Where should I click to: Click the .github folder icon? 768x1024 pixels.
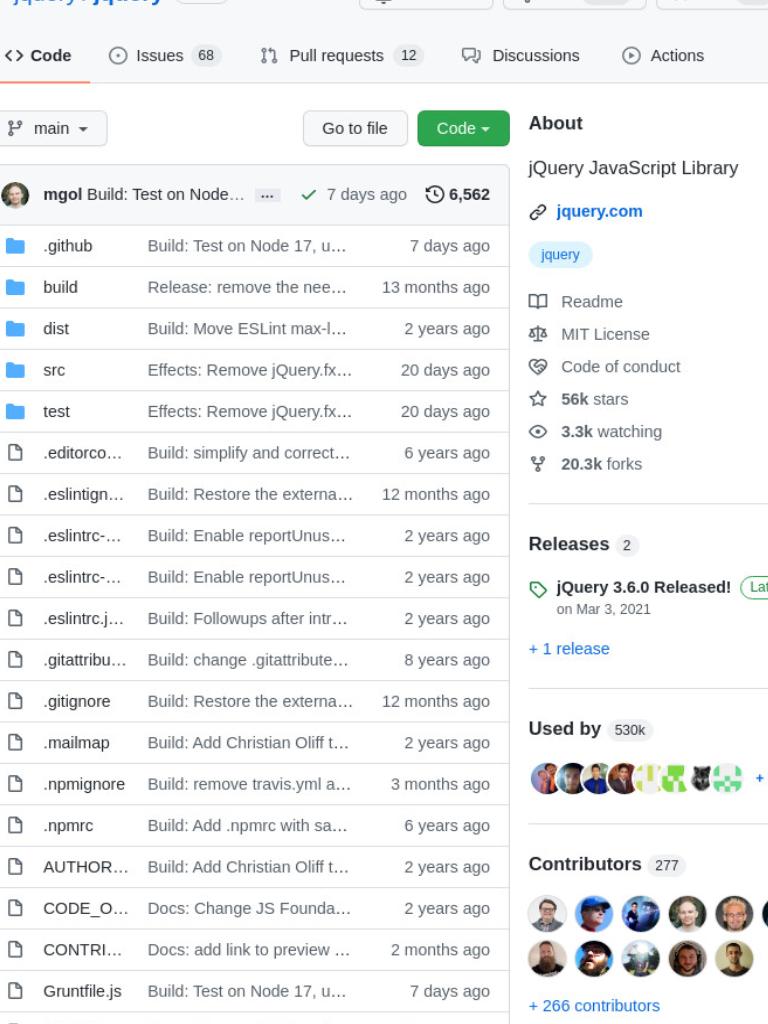click(15, 246)
